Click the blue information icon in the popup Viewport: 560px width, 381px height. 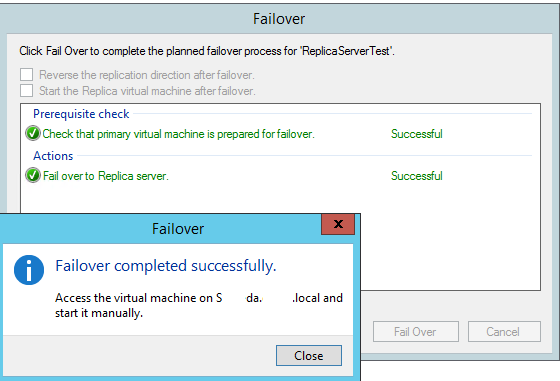coord(29,270)
